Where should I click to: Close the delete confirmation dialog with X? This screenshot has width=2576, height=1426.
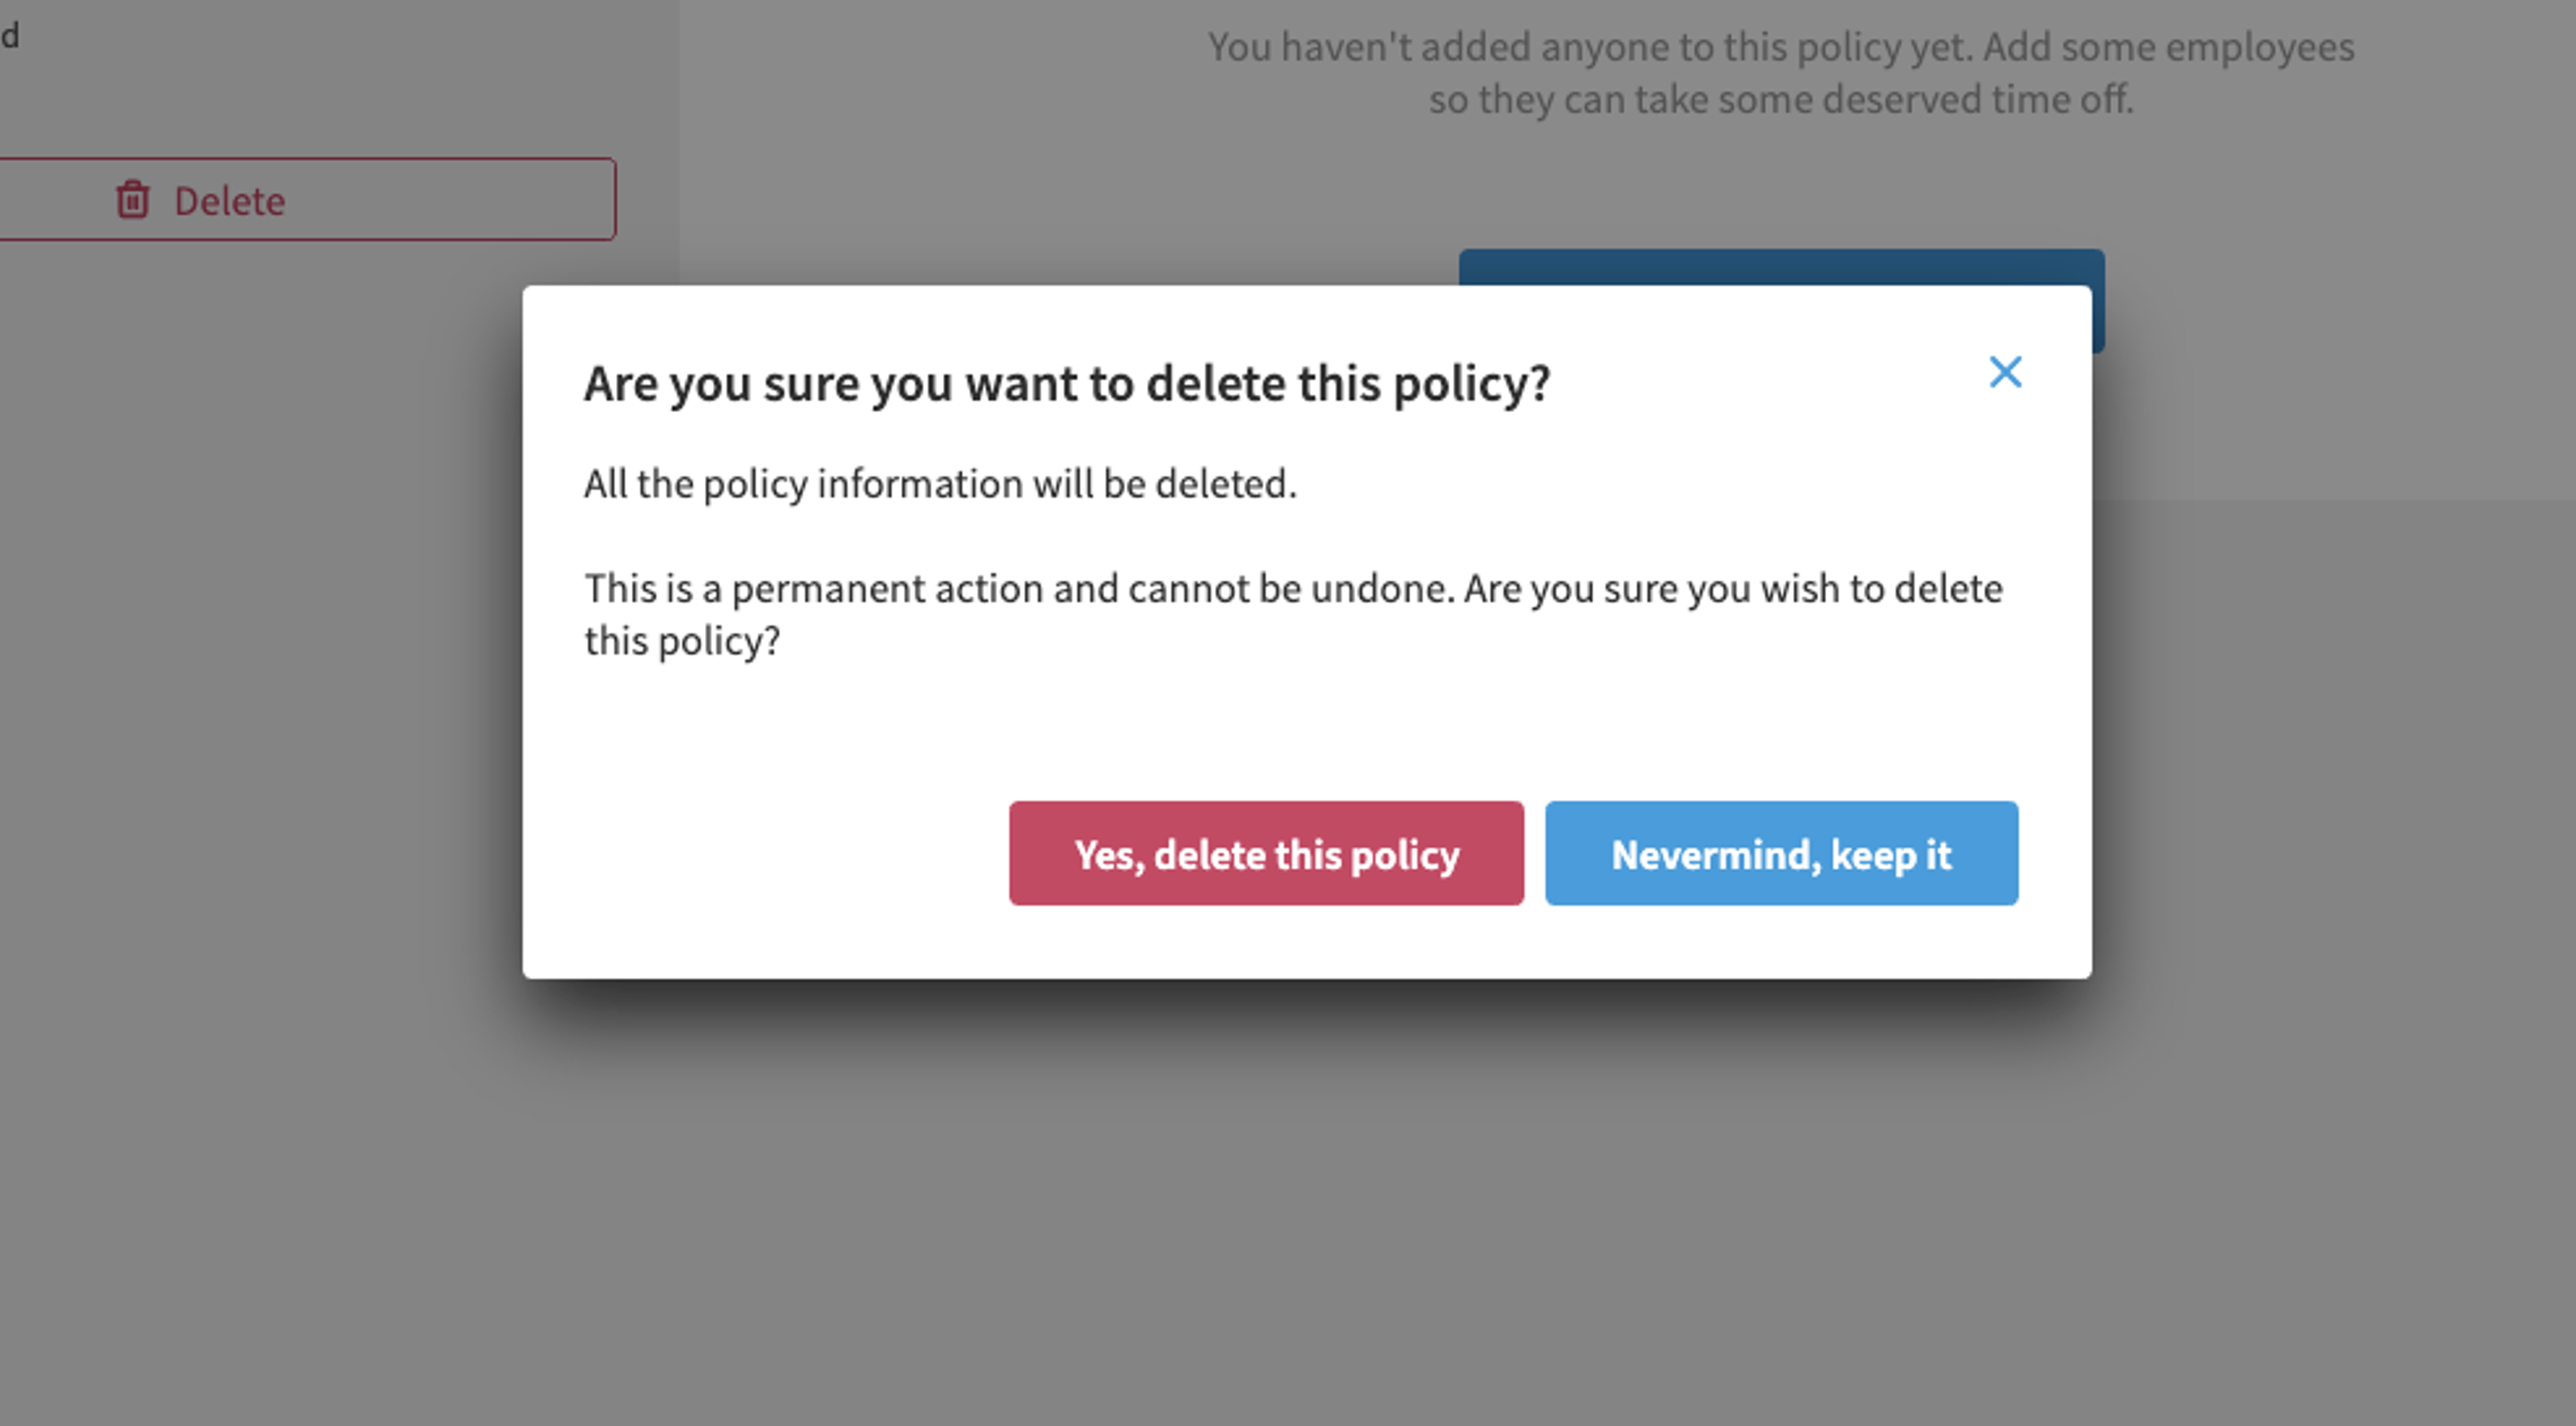point(2005,372)
